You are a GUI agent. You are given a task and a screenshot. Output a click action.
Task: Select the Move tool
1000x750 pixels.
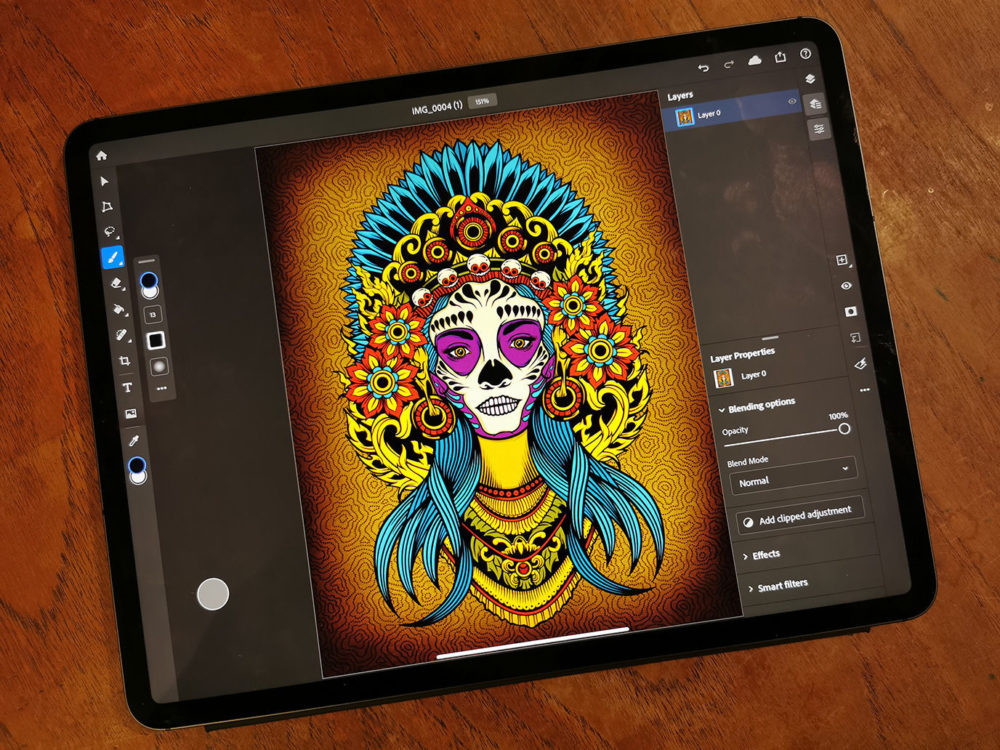105,181
